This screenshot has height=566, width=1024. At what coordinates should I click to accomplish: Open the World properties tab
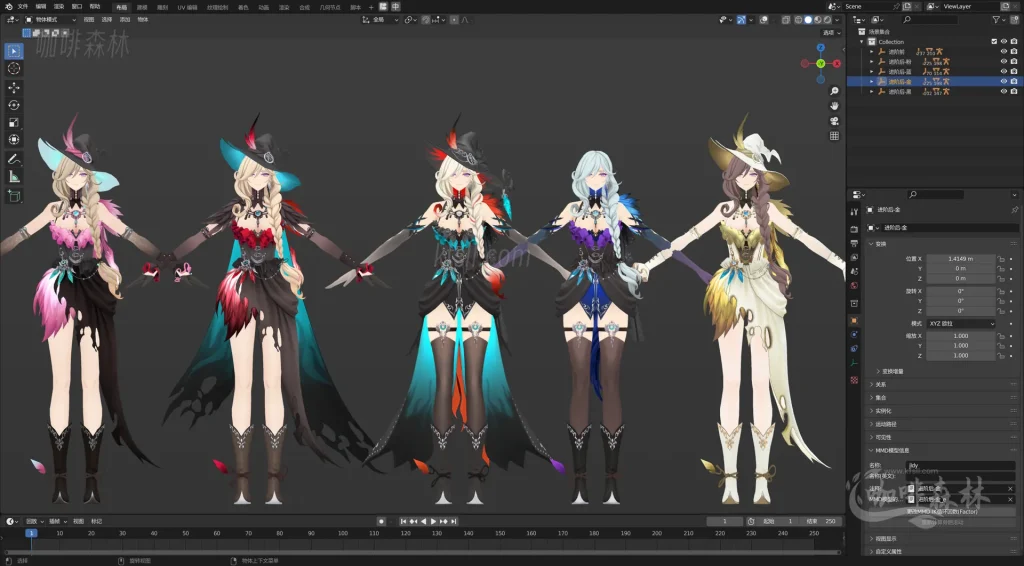(854, 285)
